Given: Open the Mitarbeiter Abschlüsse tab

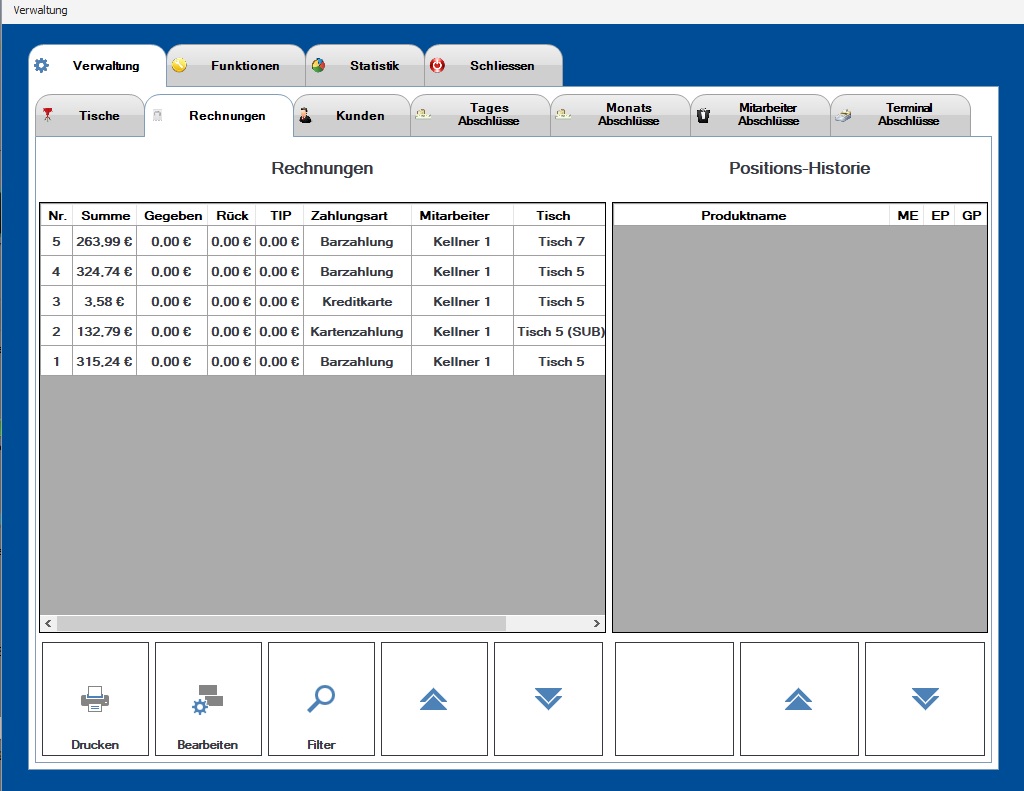Looking at the screenshot, I should (x=760, y=115).
